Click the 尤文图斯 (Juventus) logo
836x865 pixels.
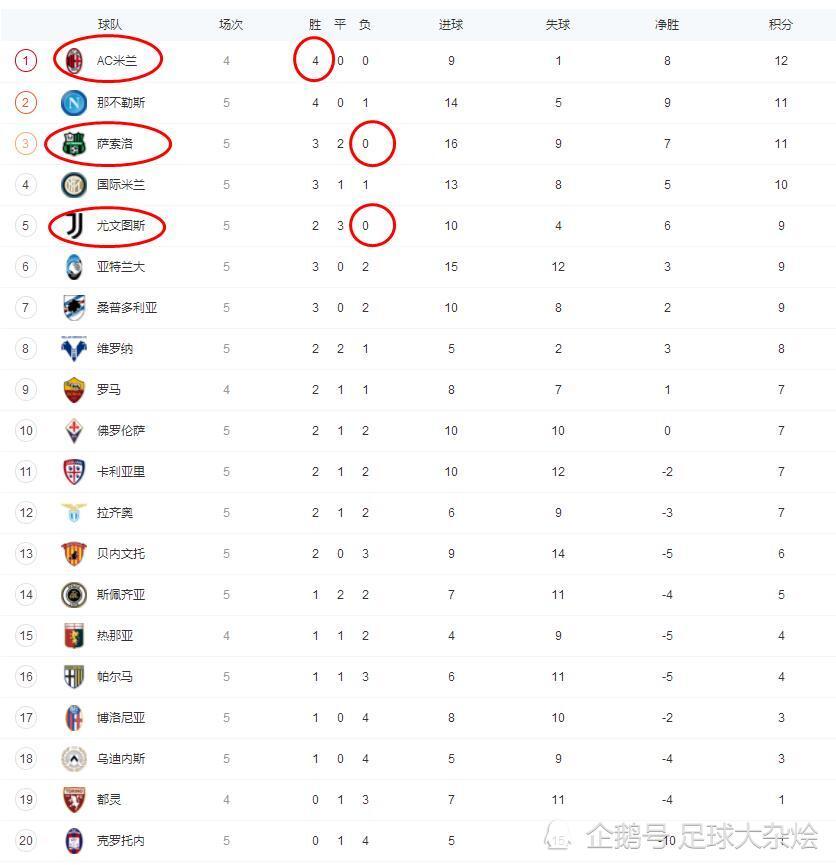coord(74,226)
